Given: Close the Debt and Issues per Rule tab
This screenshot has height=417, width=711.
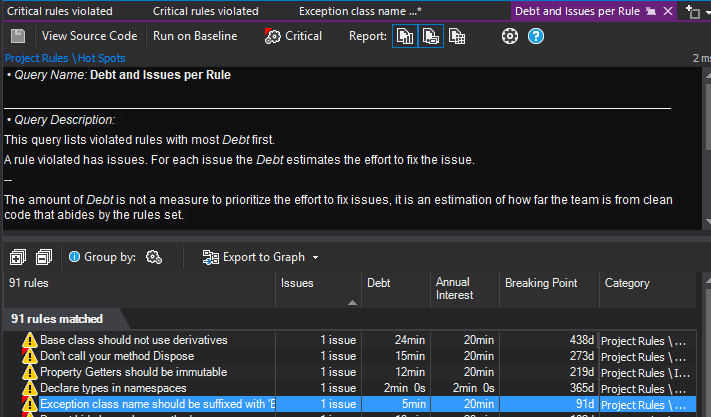Looking at the screenshot, I should (668, 11).
